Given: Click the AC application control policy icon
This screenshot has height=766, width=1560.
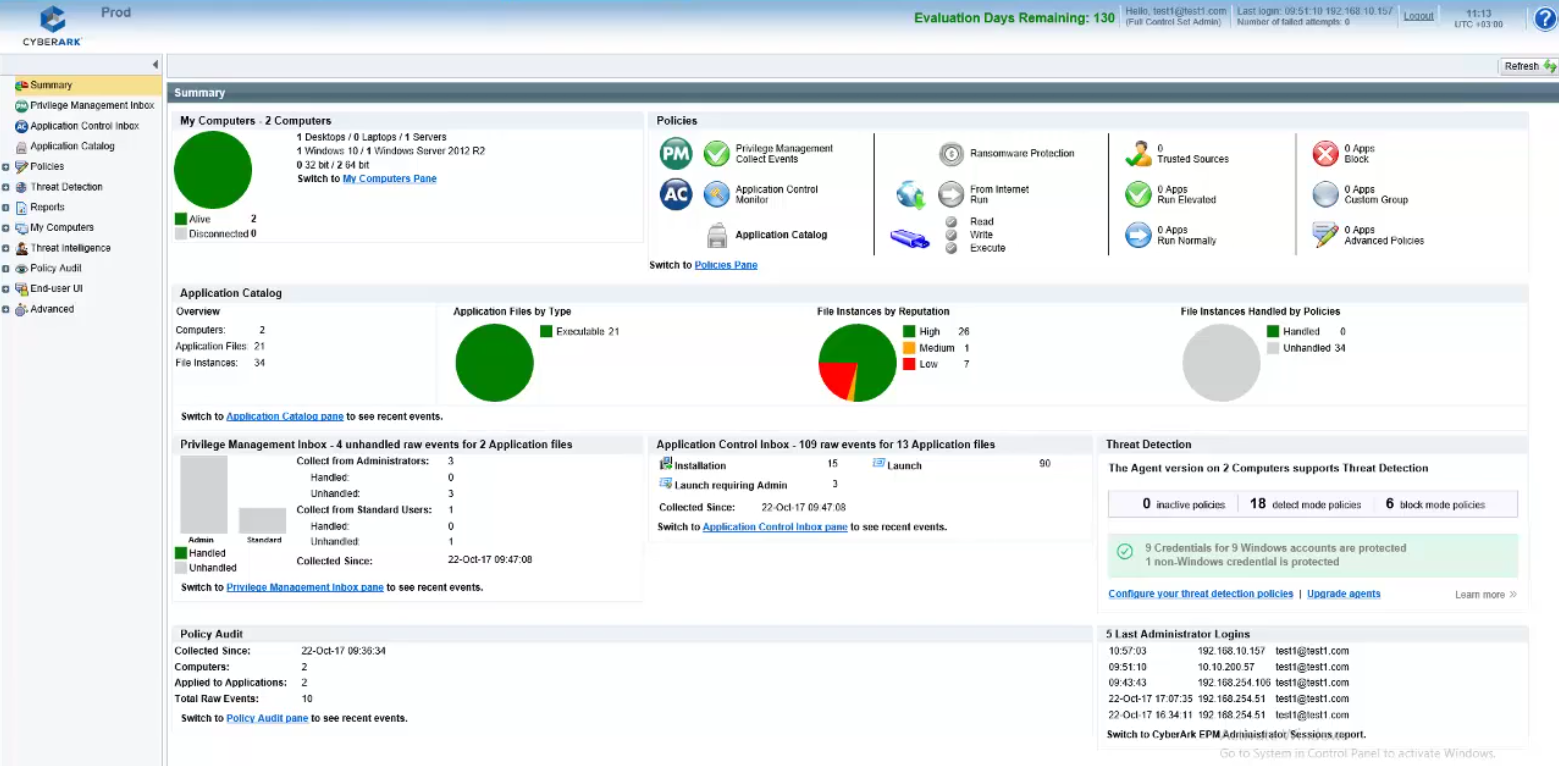Looking at the screenshot, I should (676, 194).
